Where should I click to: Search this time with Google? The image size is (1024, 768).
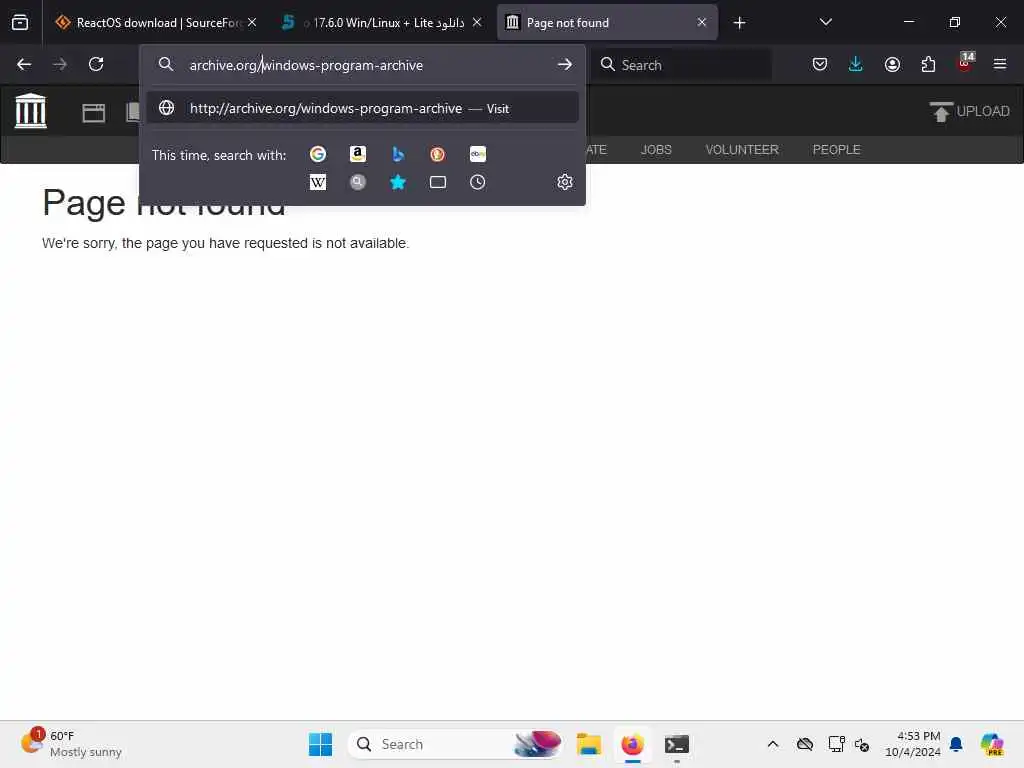point(318,154)
